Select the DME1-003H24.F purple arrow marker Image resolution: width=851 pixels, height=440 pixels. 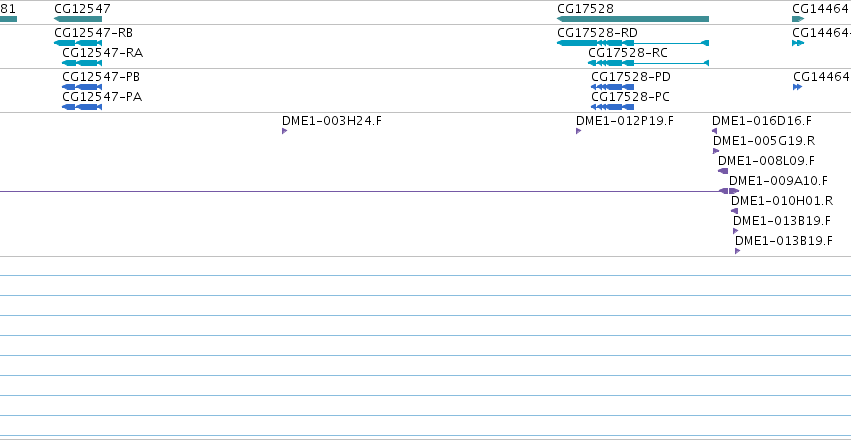[284, 131]
